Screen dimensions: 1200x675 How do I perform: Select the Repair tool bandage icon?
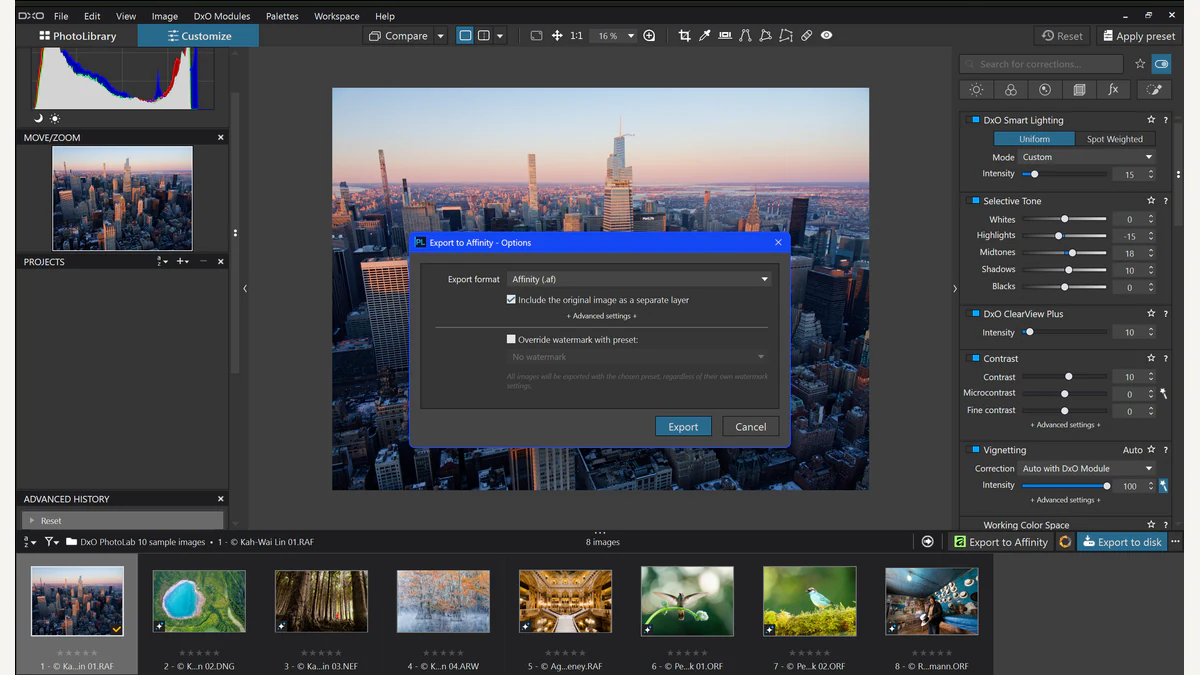[806, 35]
